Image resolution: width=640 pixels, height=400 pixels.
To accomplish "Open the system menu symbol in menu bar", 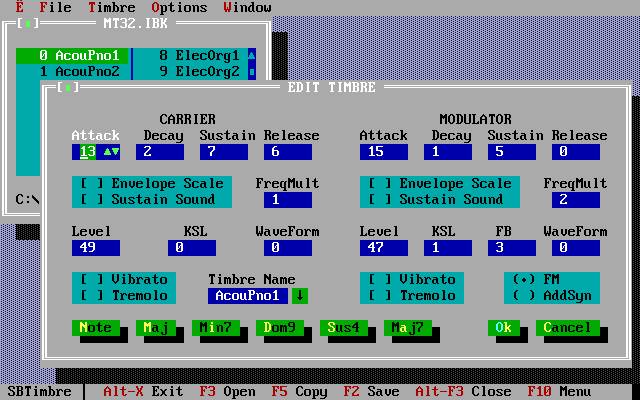I will click(x=19, y=7).
